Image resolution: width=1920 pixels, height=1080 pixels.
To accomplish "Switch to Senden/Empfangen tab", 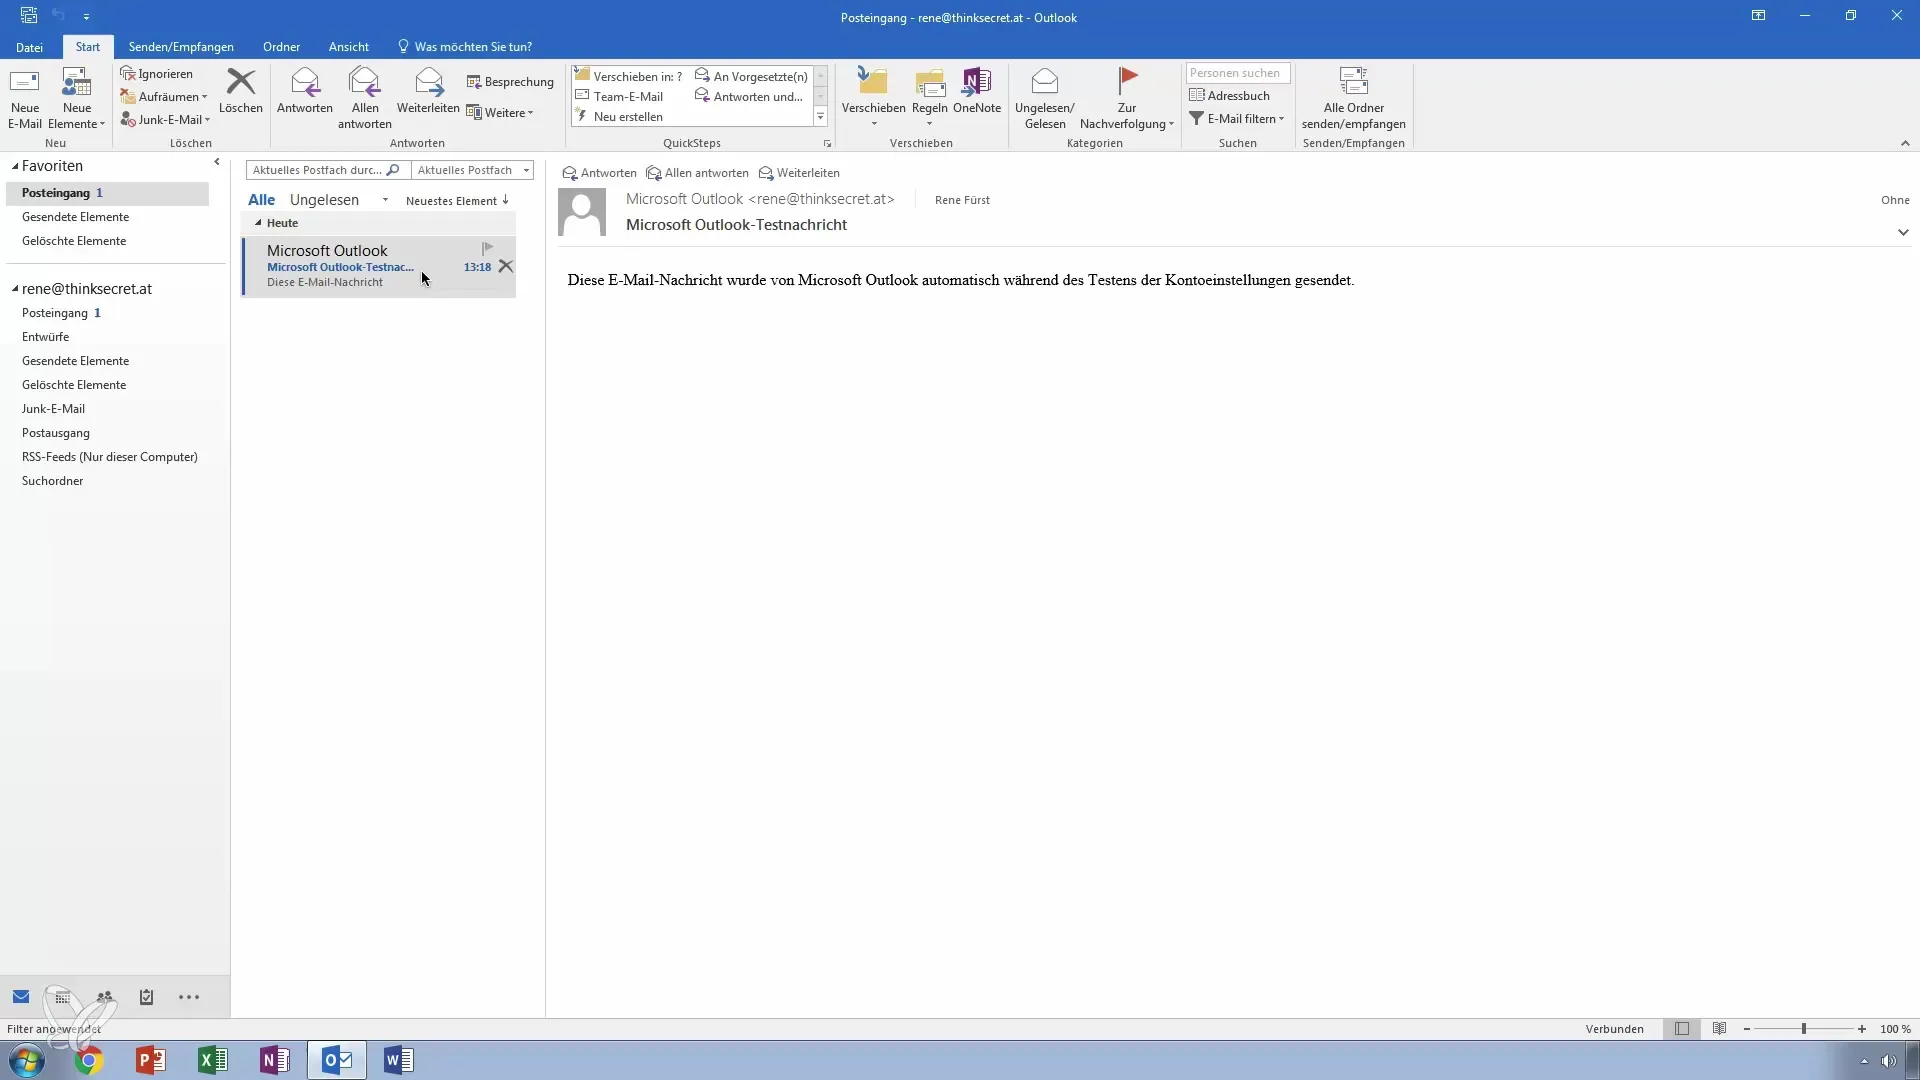I will click(x=181, y=47).
